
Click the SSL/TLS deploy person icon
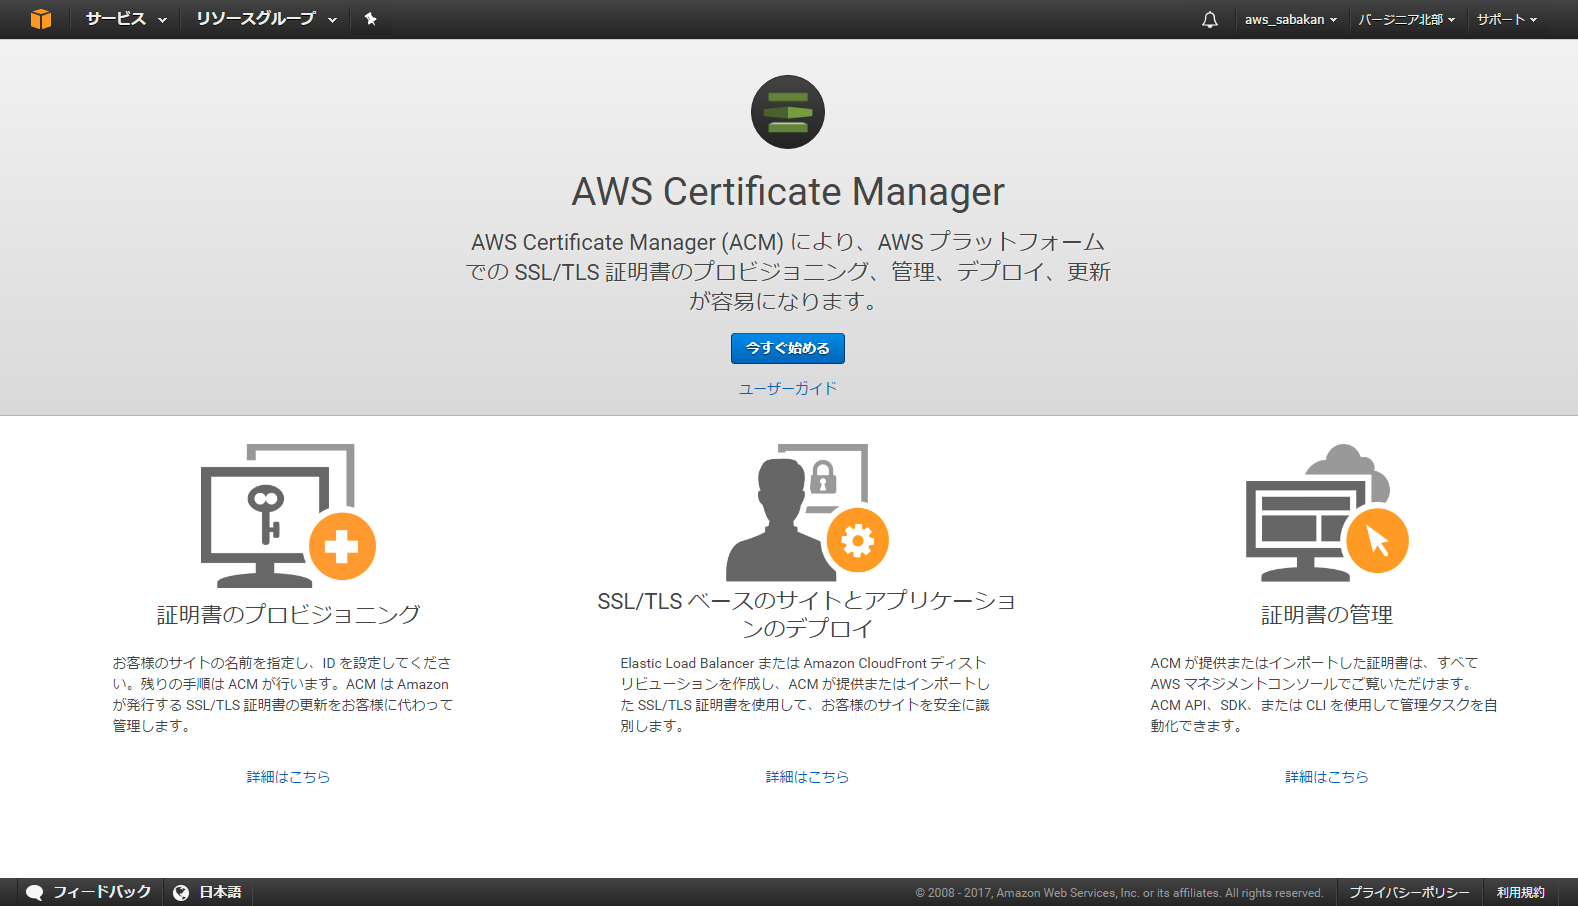tap(807, 512)
